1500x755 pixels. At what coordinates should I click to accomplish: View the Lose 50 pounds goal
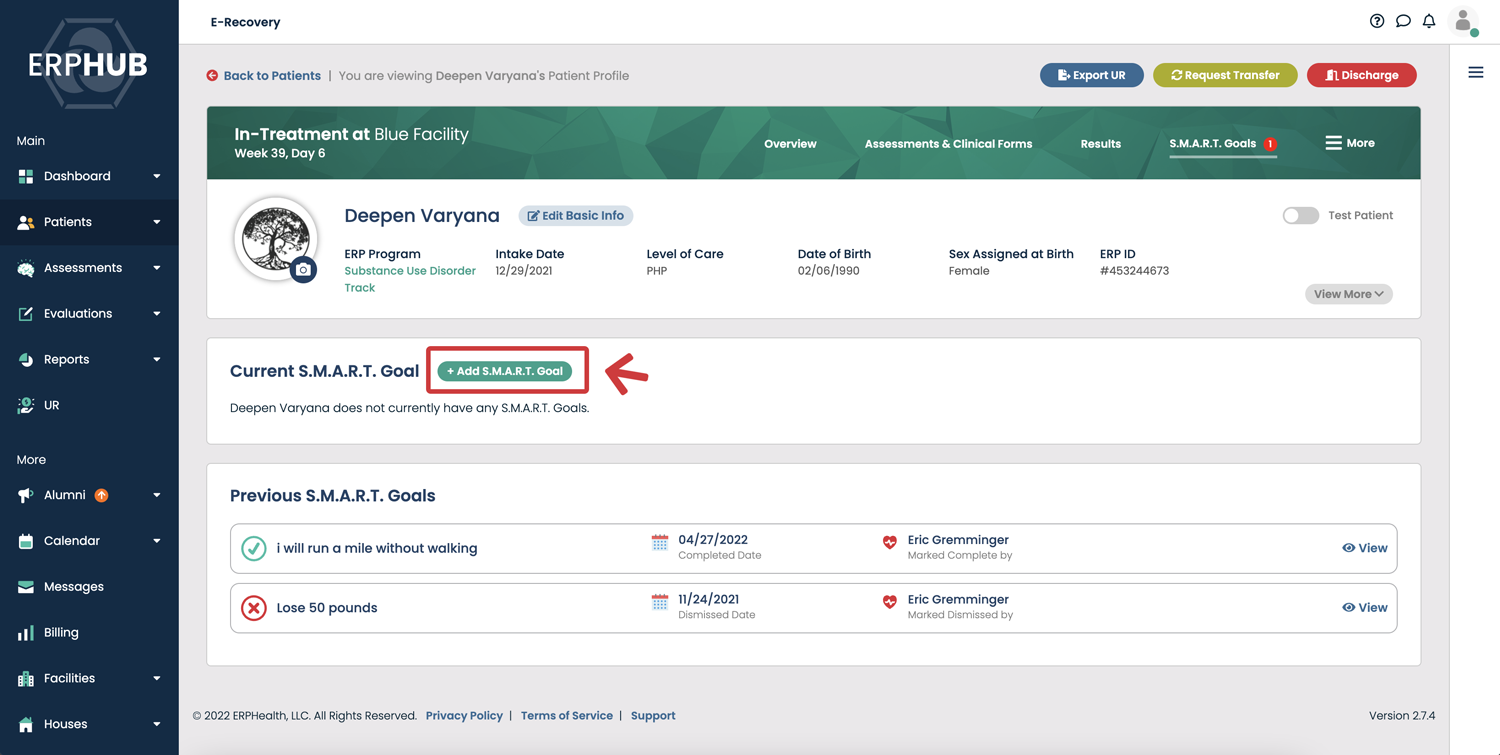click(1365, 608)
